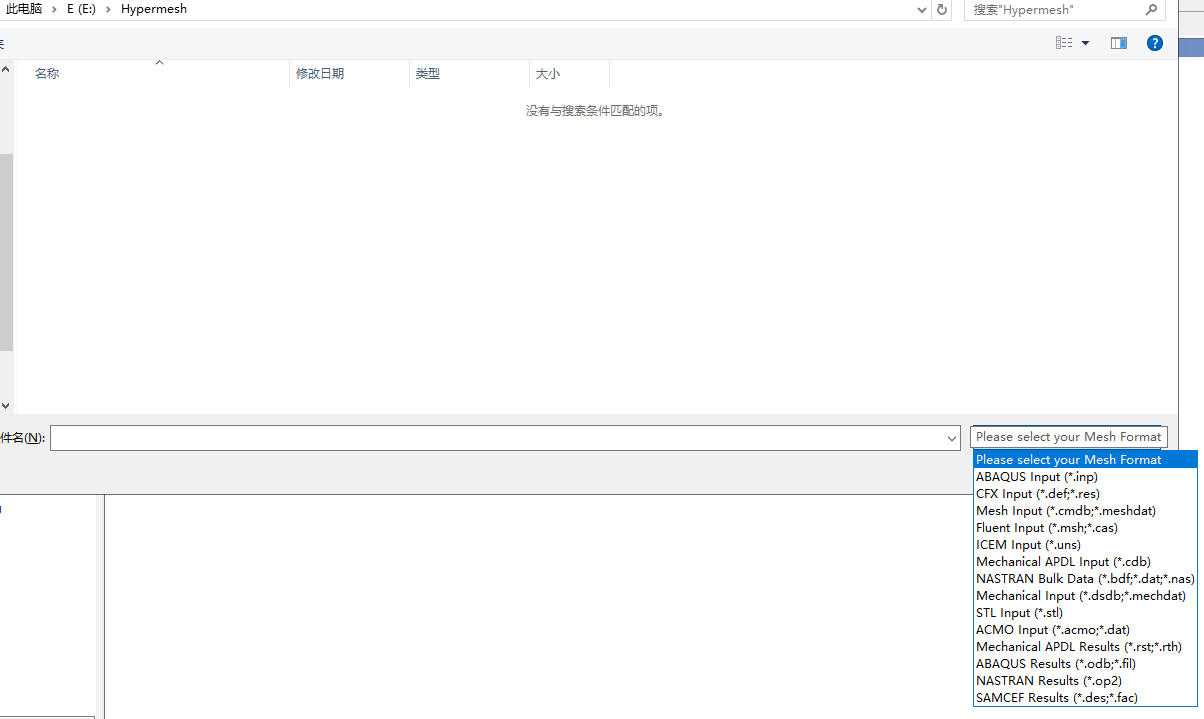Focus the file name input field
The height and width of the screenshot is (719, 1204).
coord(497,438)
